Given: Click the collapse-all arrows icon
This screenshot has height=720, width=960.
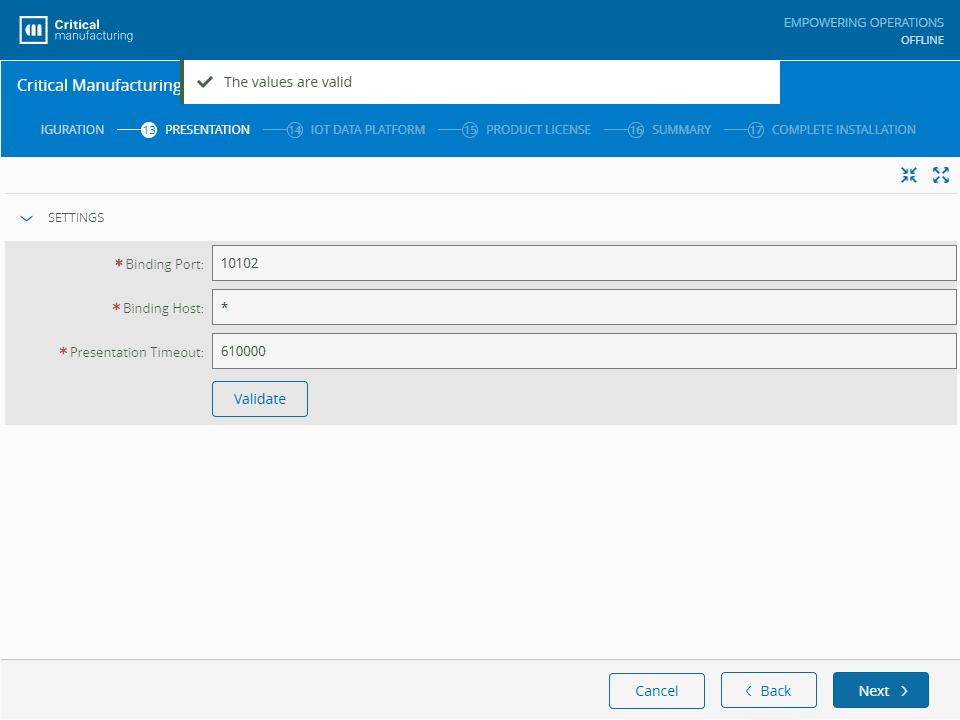Looking at the screenshot, I should (908, 176).
